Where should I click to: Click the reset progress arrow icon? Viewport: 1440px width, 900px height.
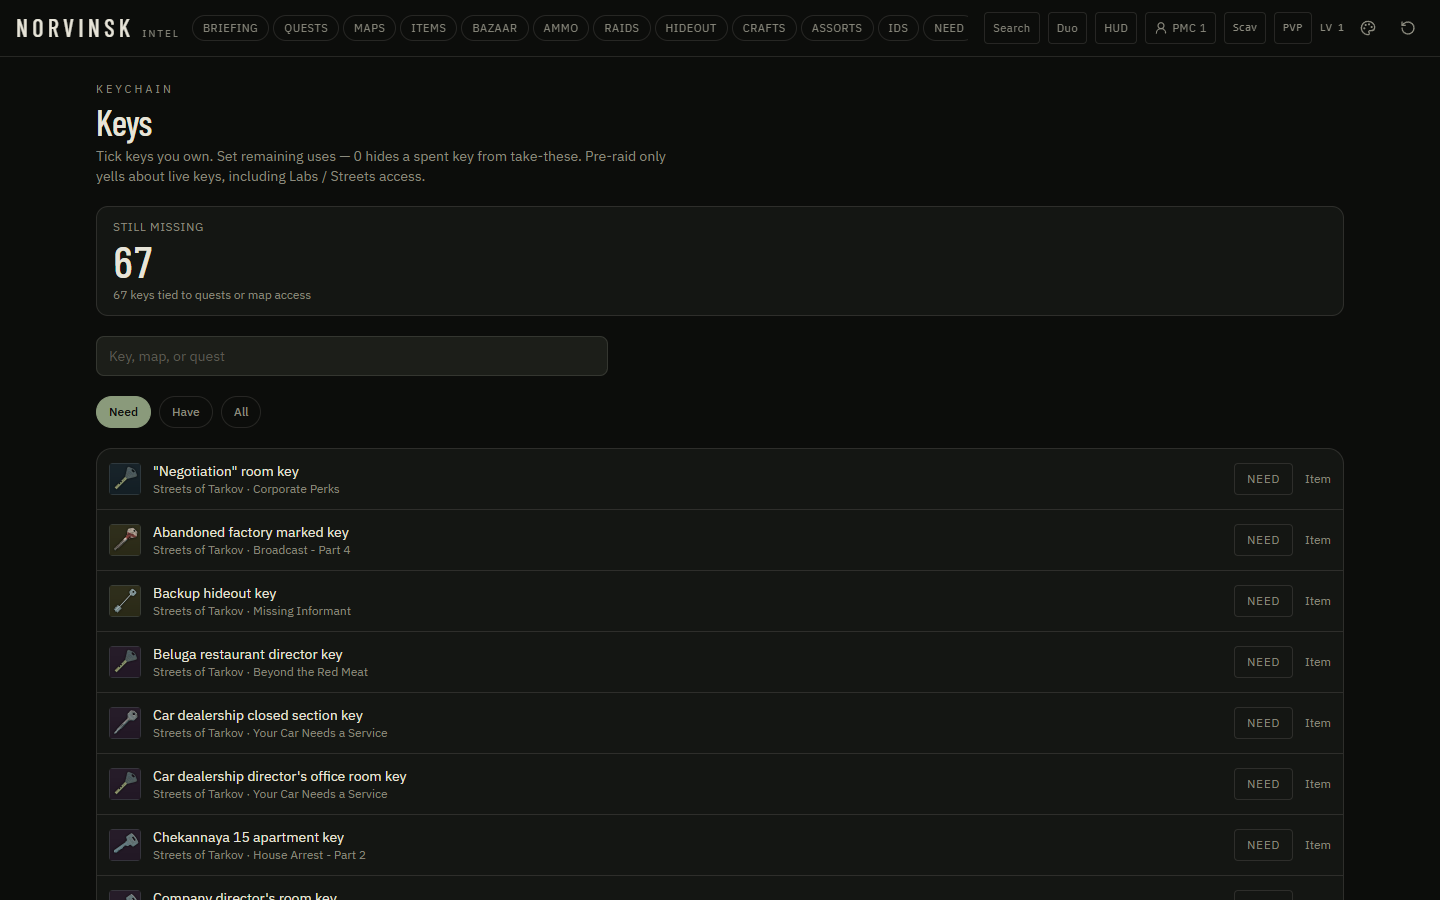(1408, 28)
